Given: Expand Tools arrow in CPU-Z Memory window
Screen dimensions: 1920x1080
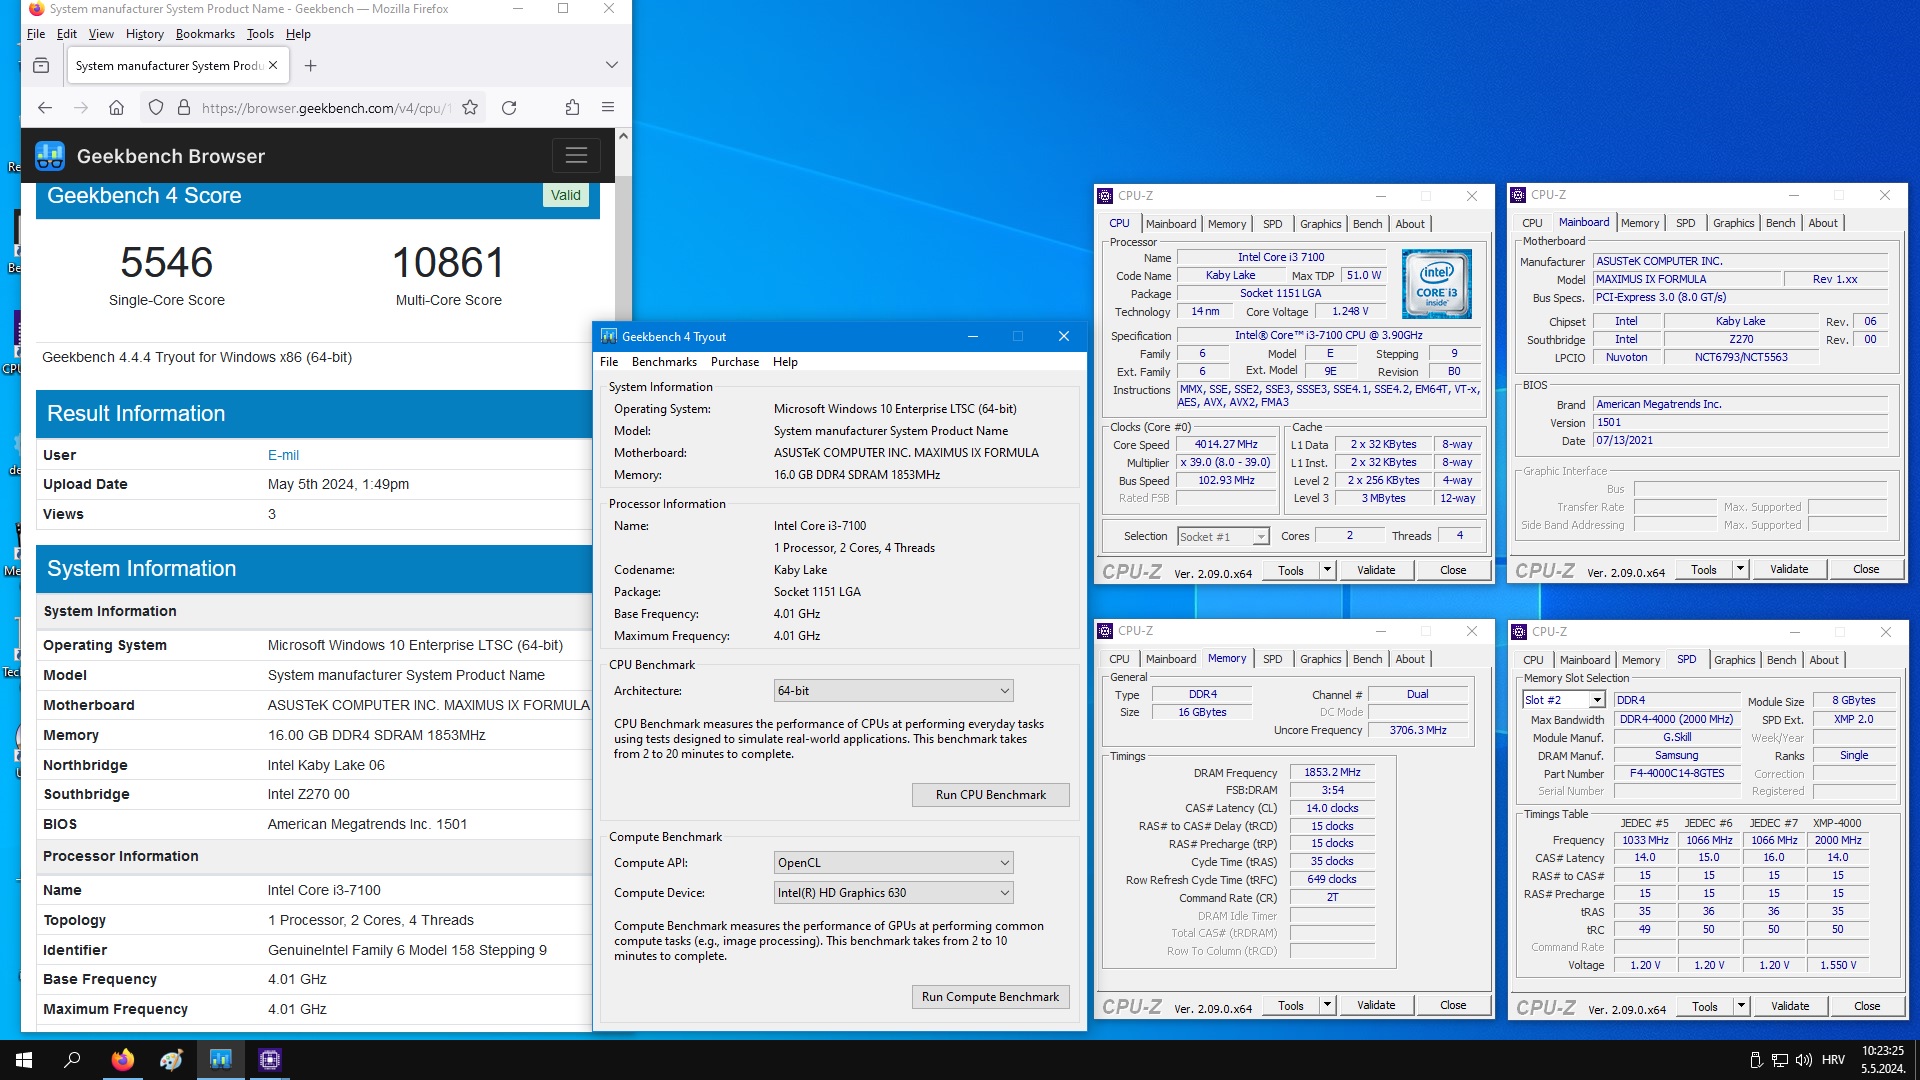Looking at the screenshot, I should [1328, 1005].
